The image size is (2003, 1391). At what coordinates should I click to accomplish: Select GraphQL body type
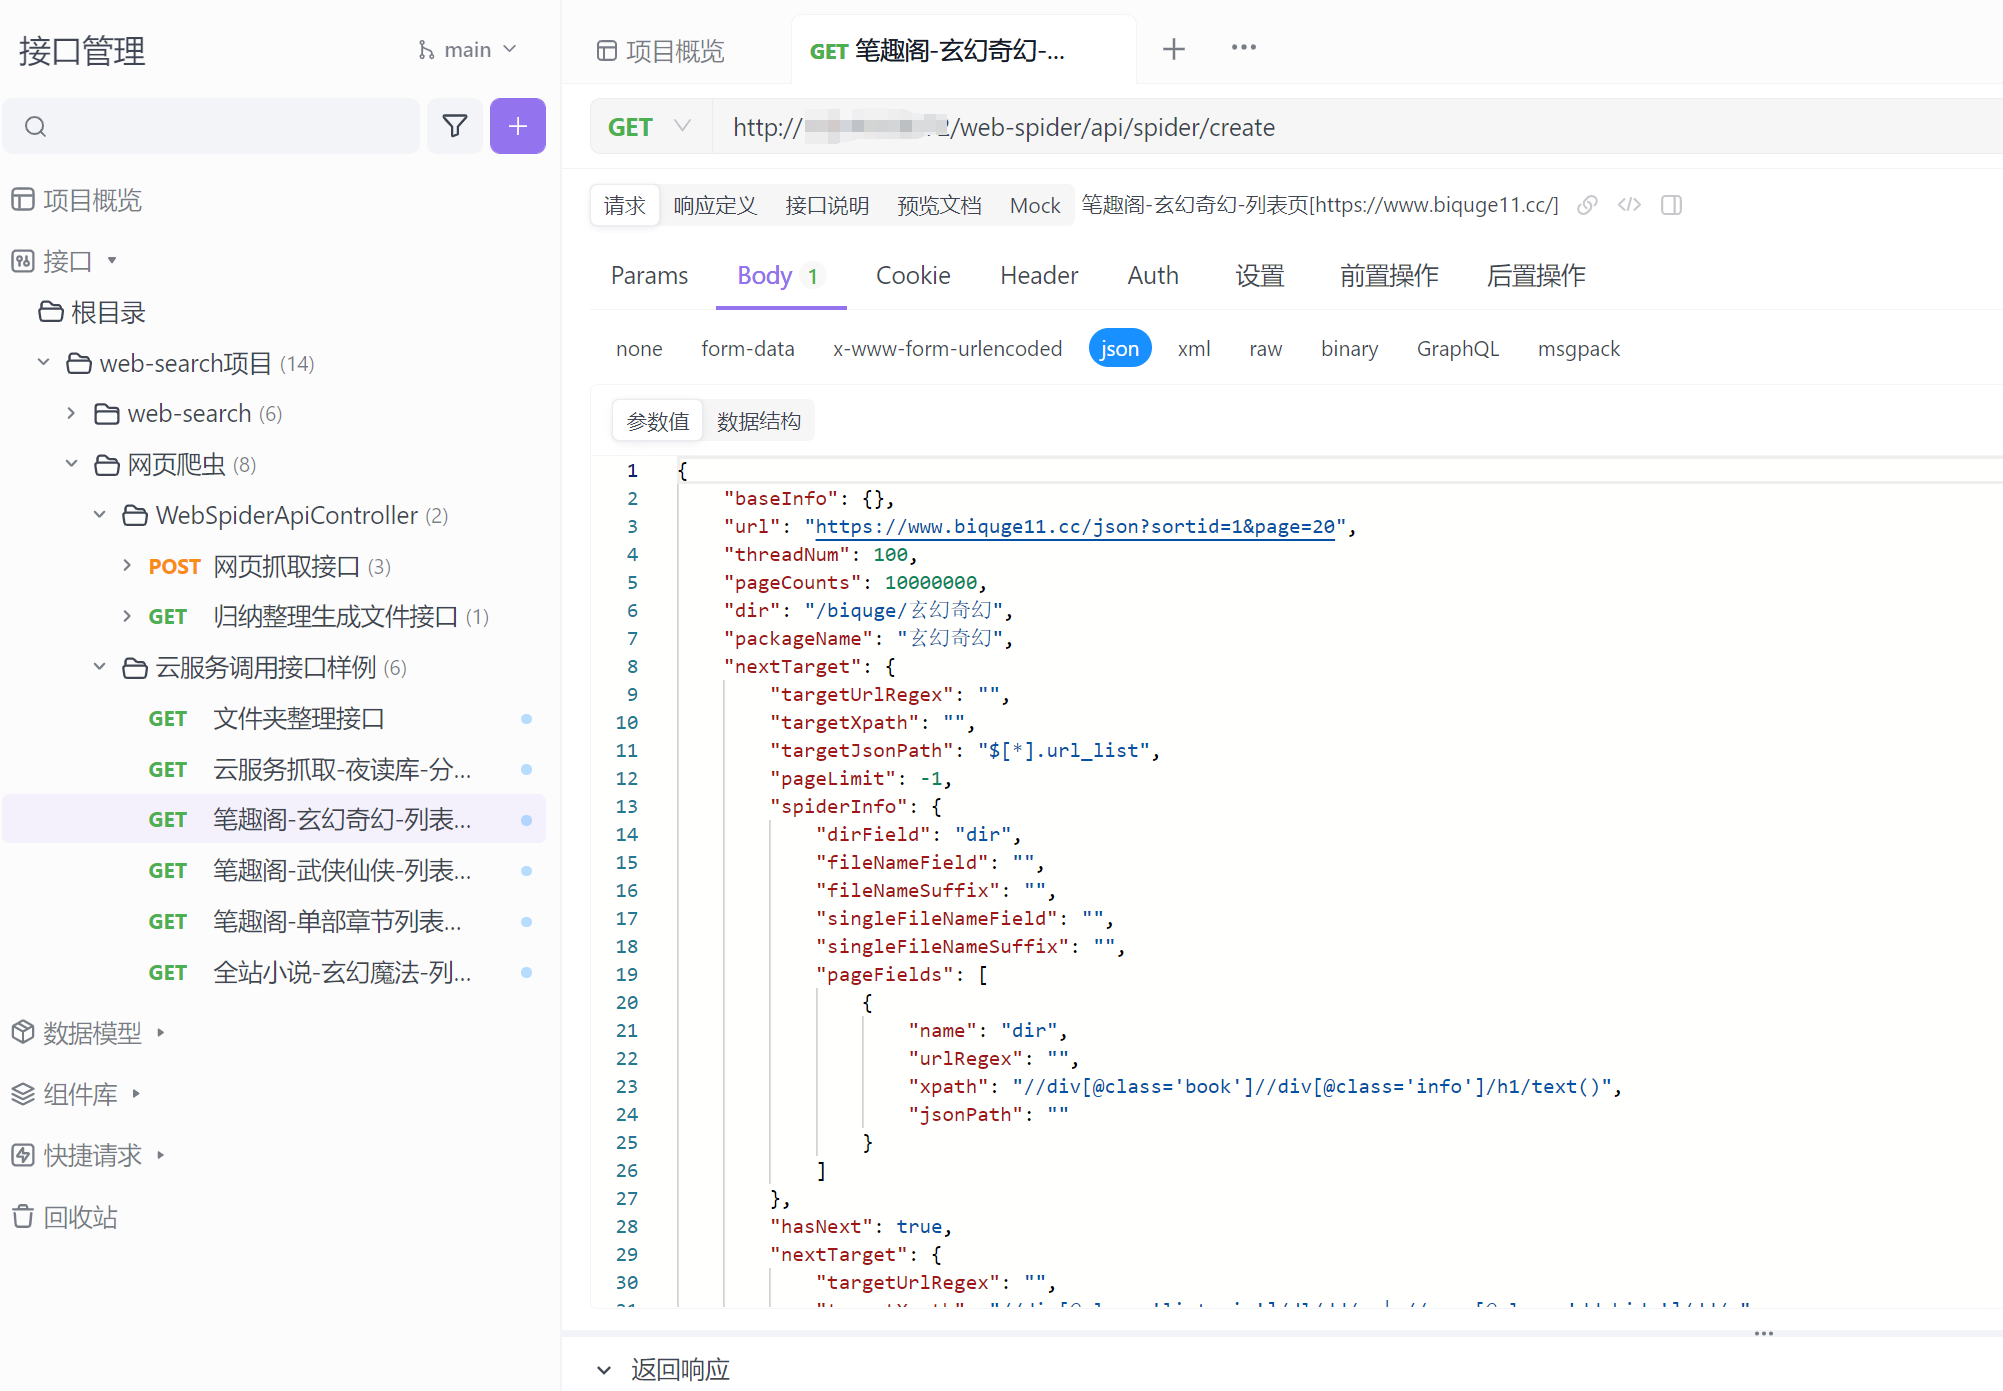(1457, 349)
